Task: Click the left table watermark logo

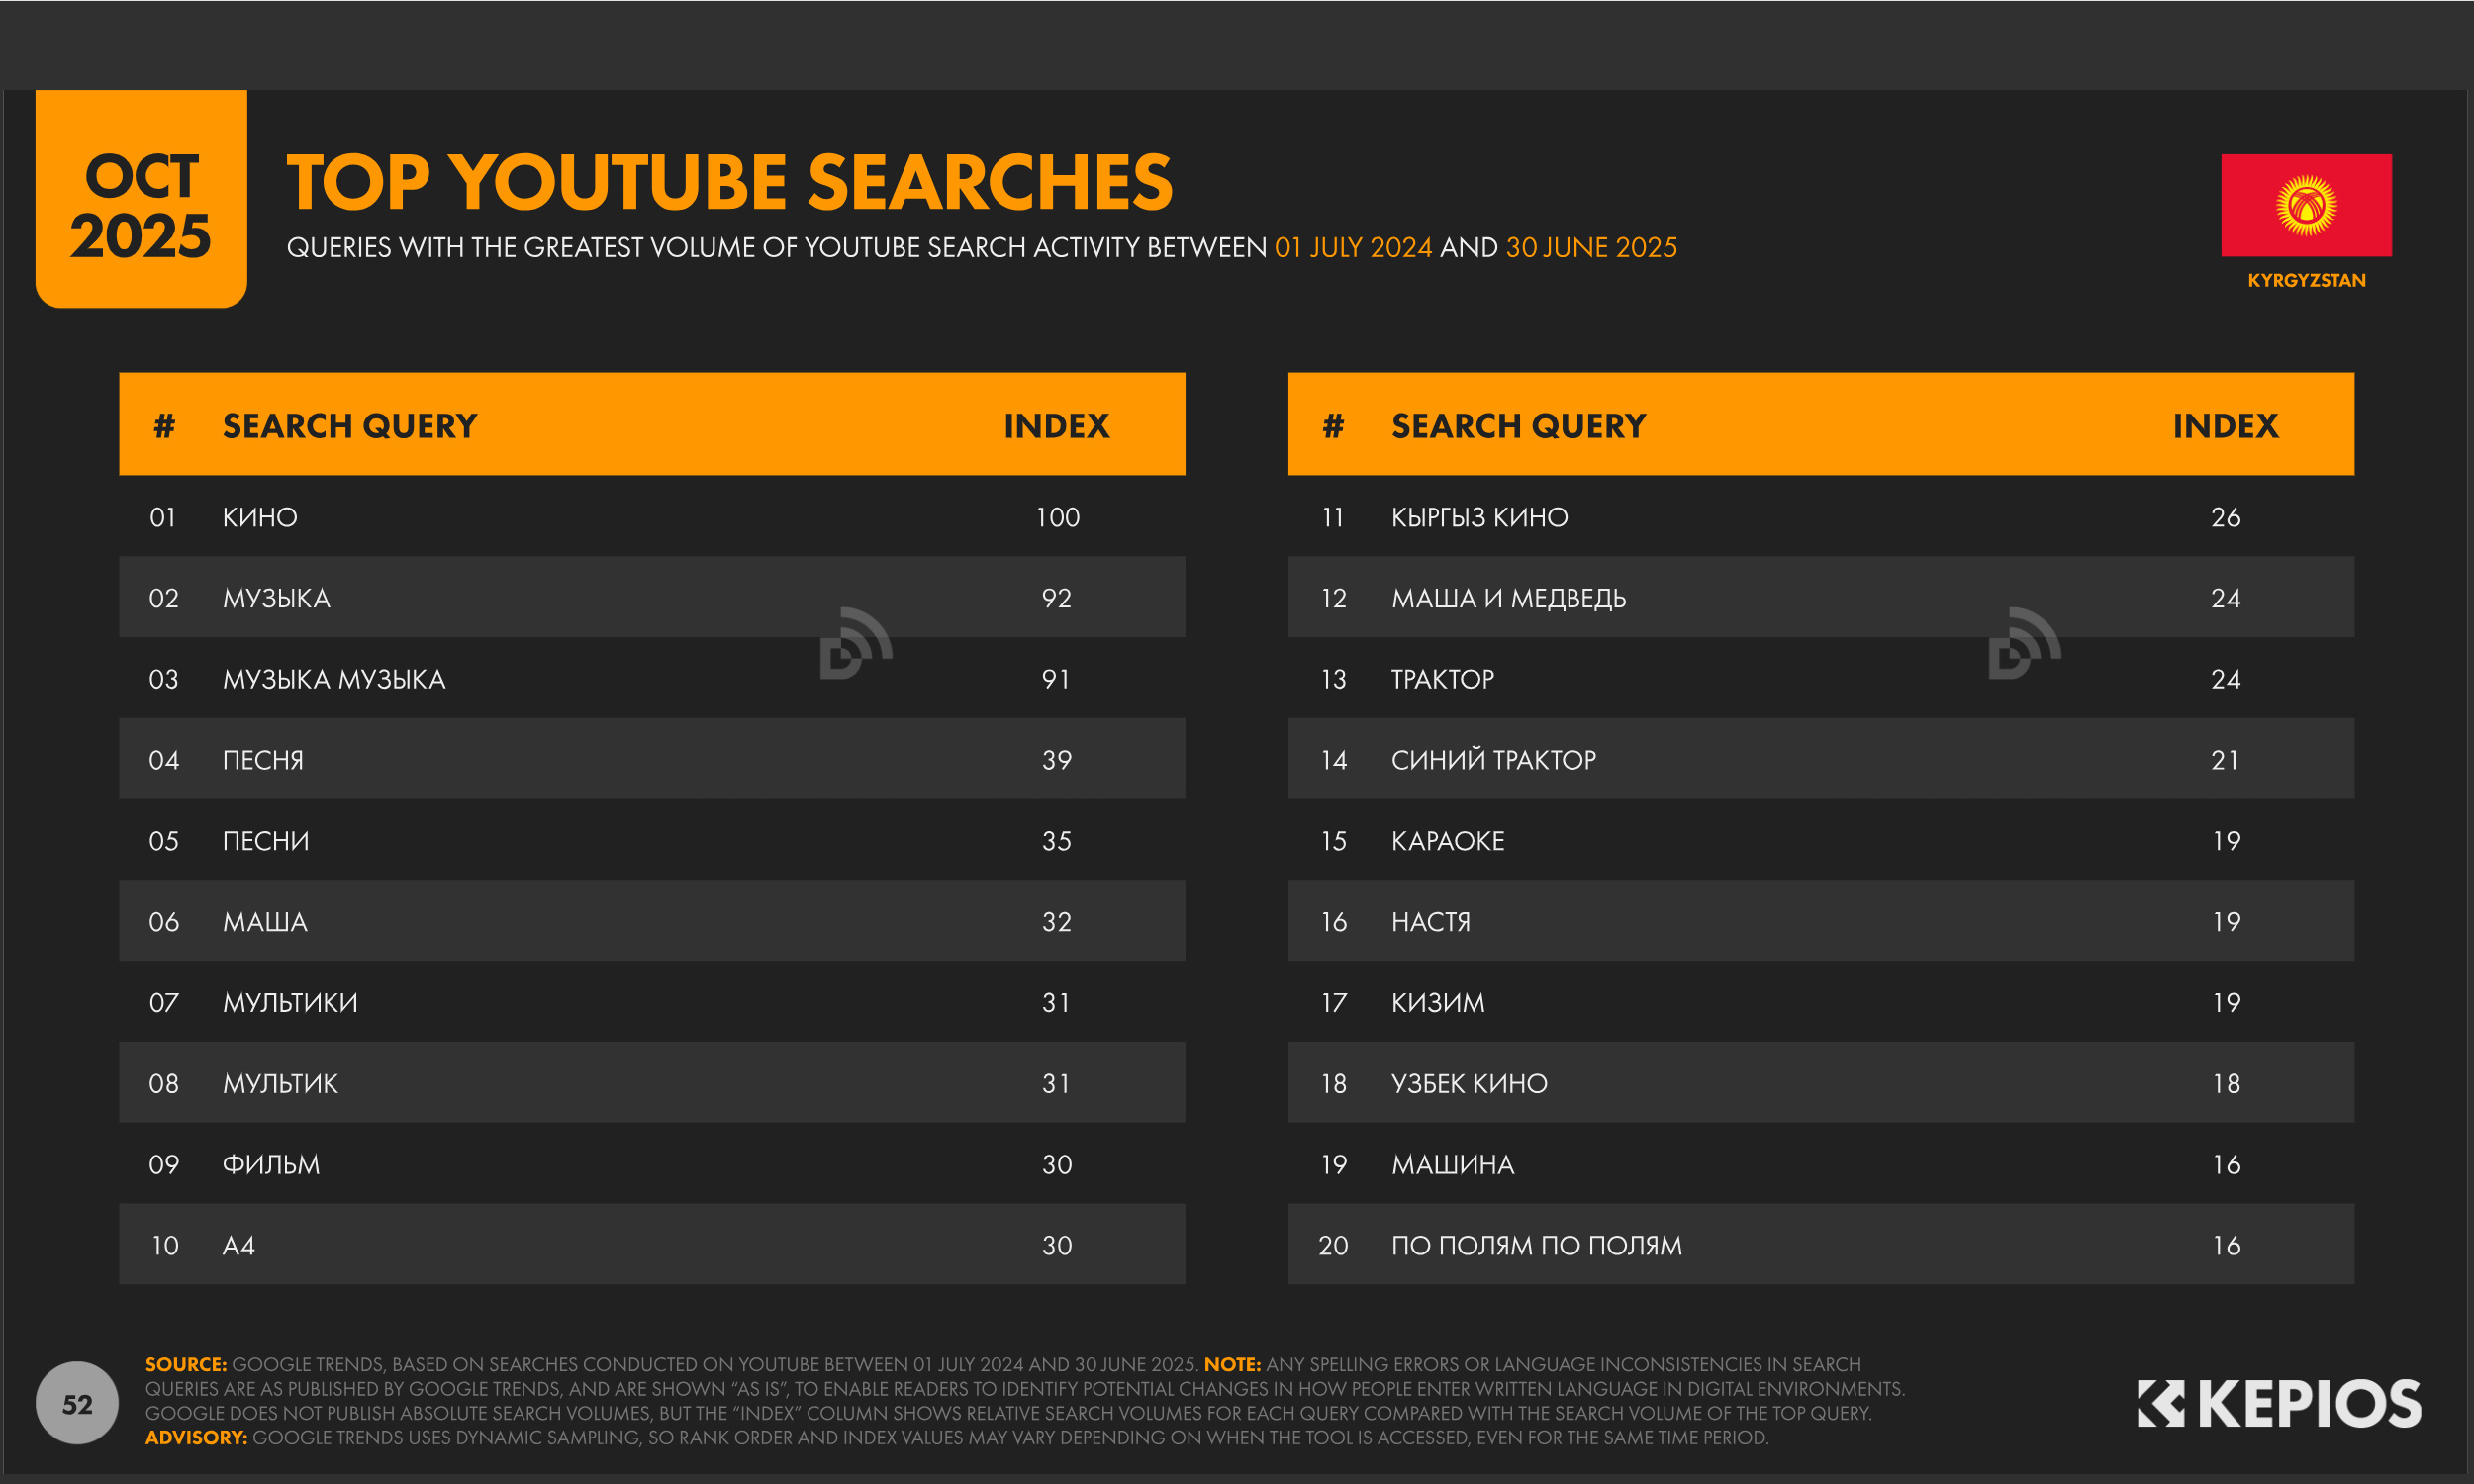Action: pos(855,643)
